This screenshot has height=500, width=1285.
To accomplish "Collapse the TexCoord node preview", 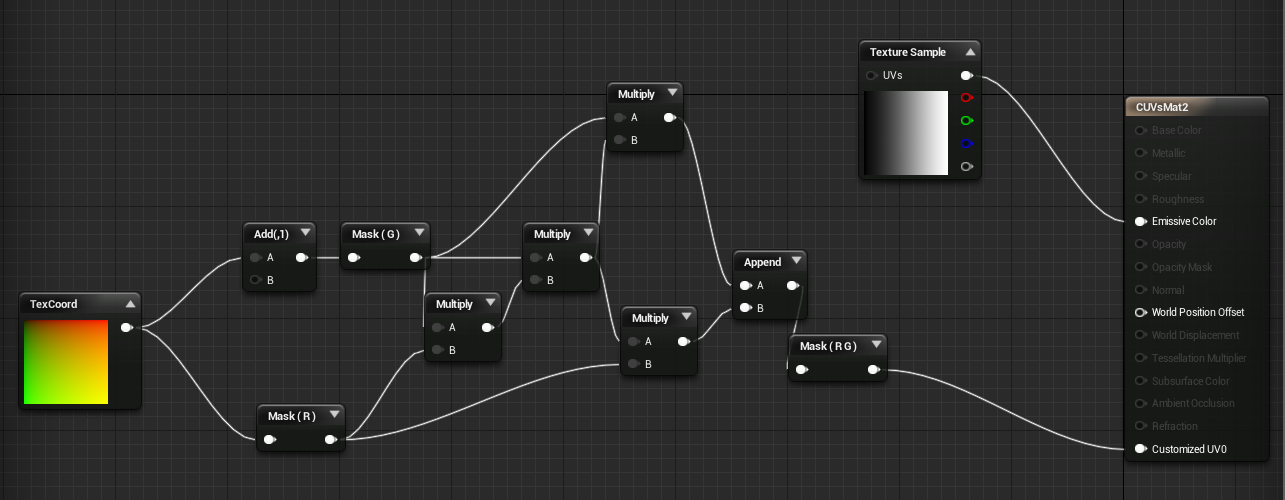I will coord(130,303).
